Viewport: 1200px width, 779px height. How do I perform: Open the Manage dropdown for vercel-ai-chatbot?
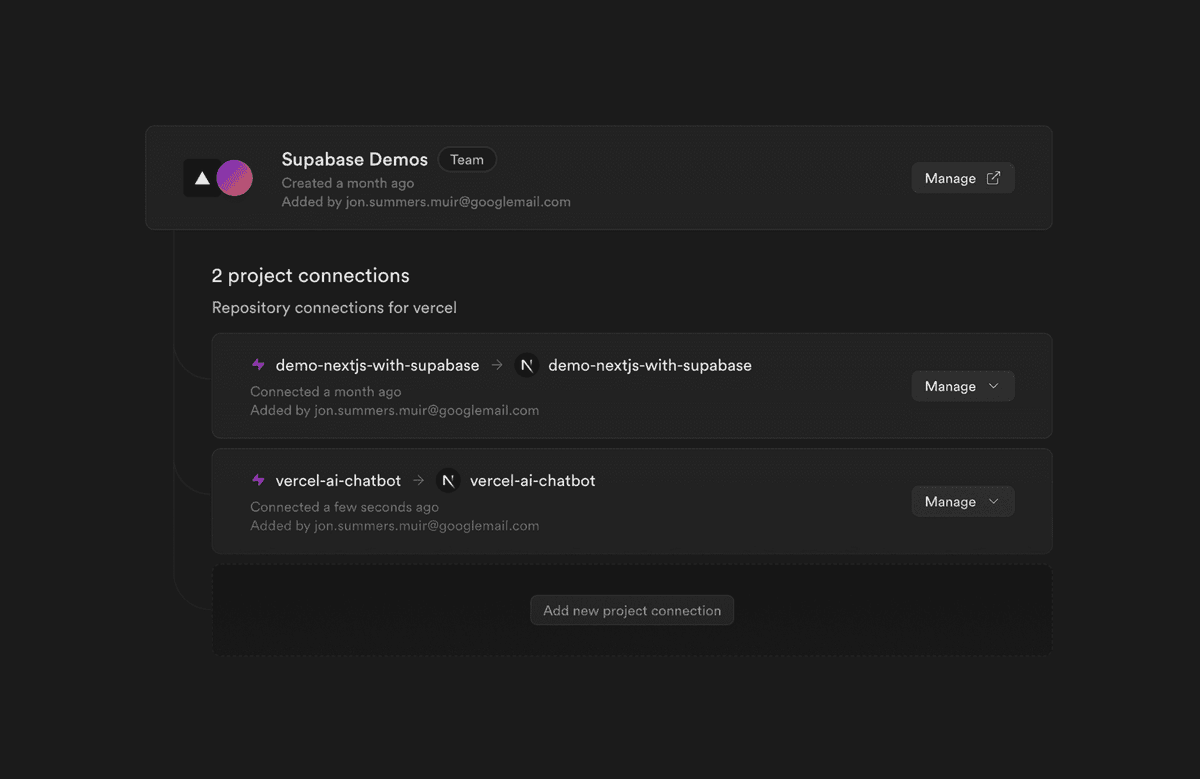coord(962,501)
